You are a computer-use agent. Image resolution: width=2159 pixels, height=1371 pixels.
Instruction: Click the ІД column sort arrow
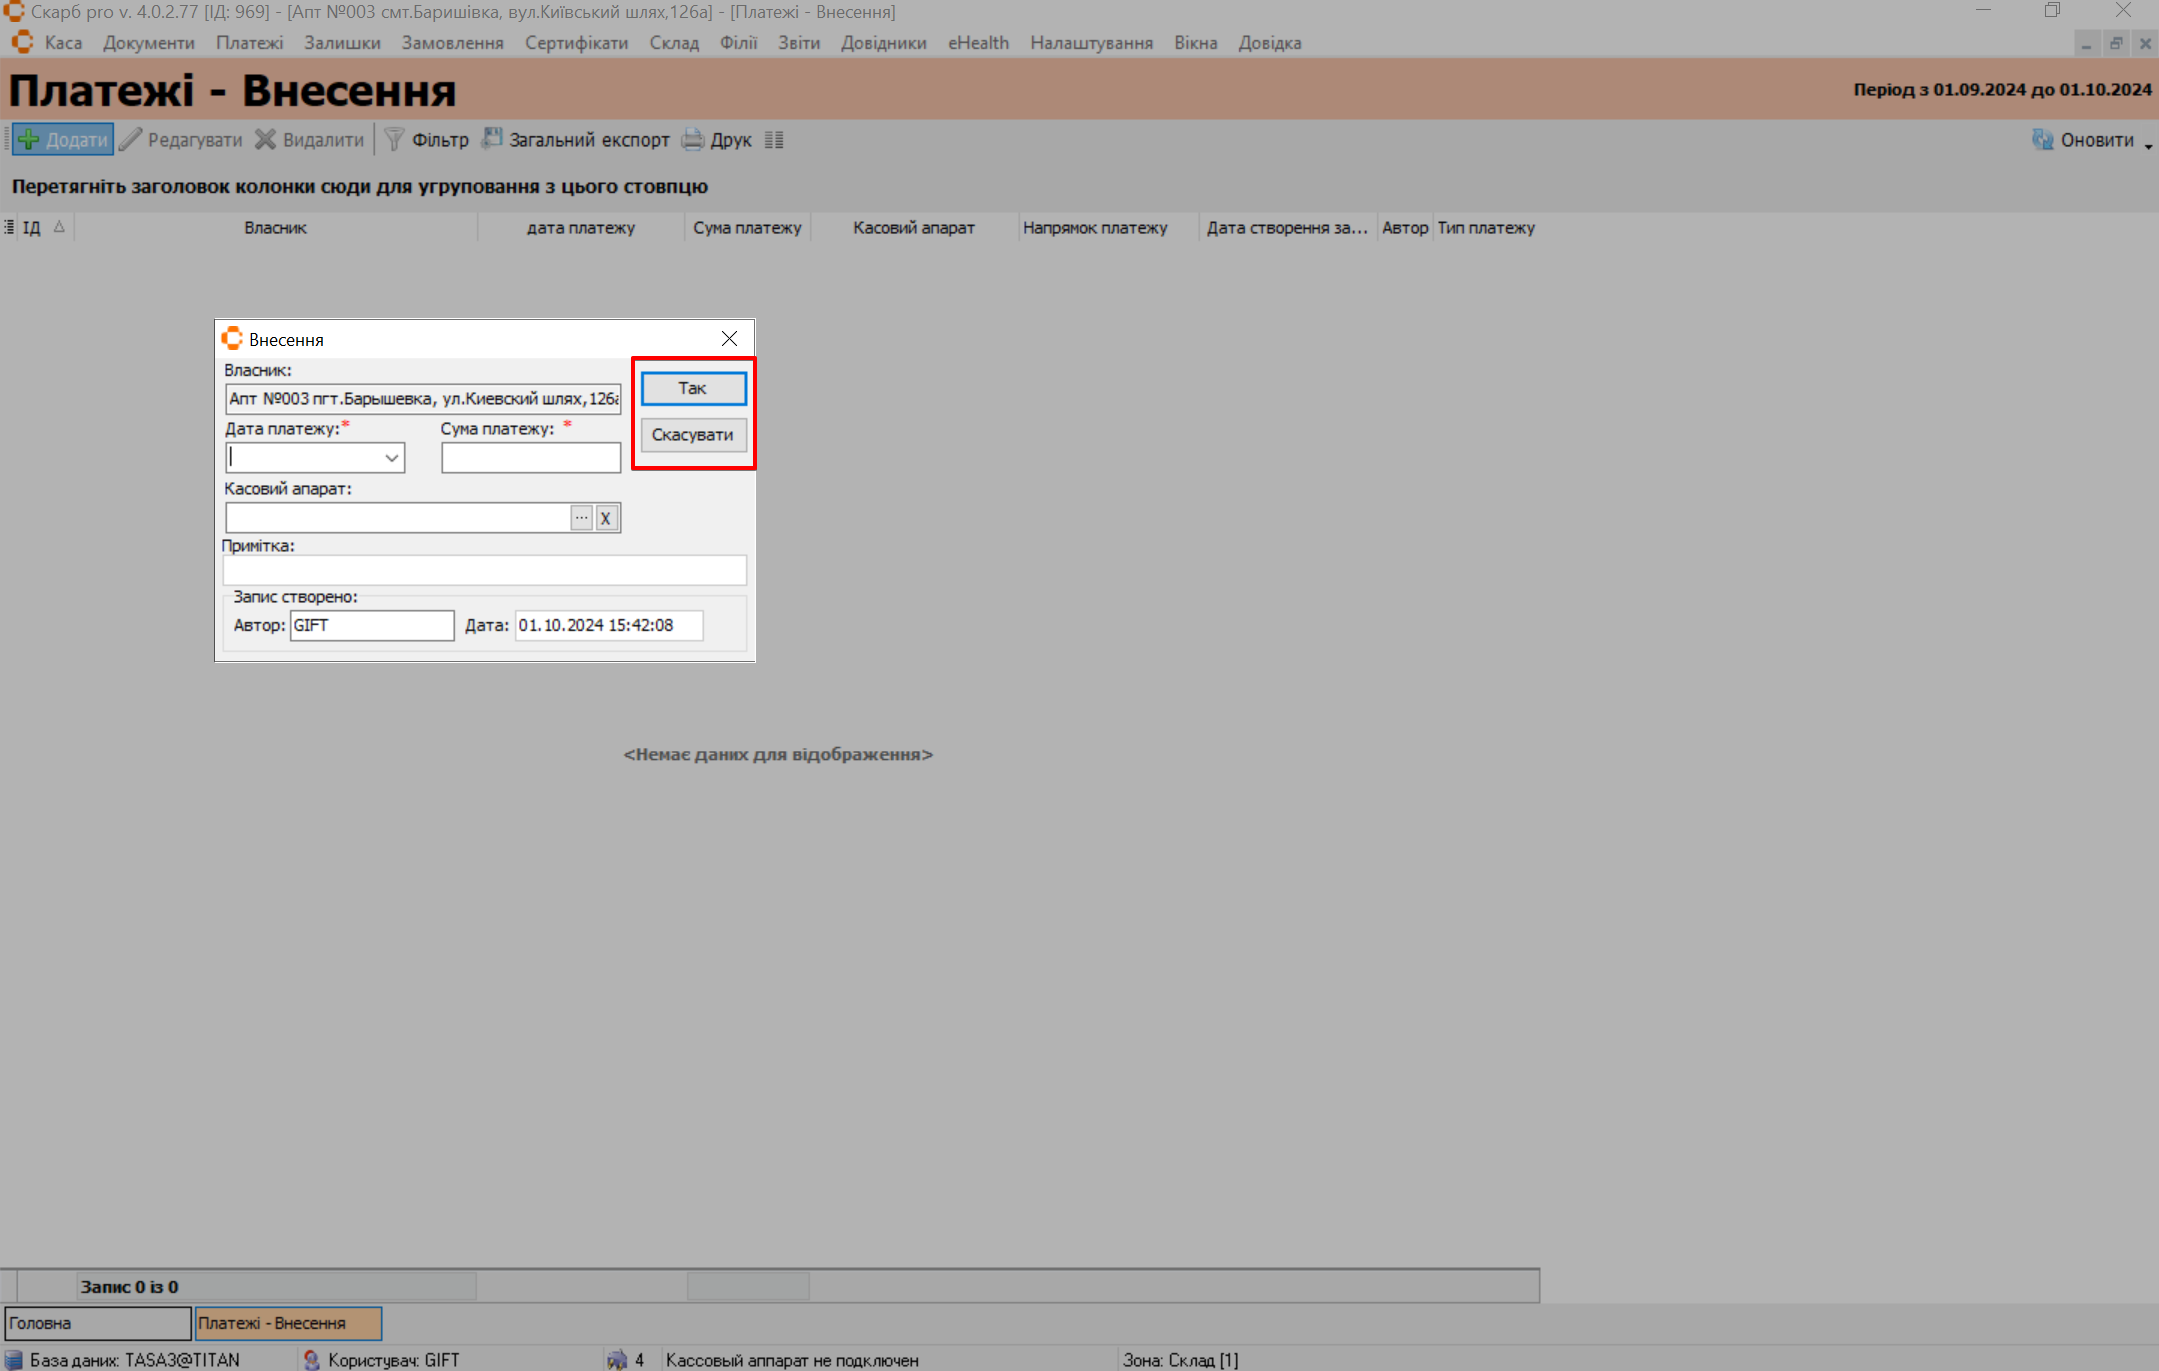click(x=59, y=227)
